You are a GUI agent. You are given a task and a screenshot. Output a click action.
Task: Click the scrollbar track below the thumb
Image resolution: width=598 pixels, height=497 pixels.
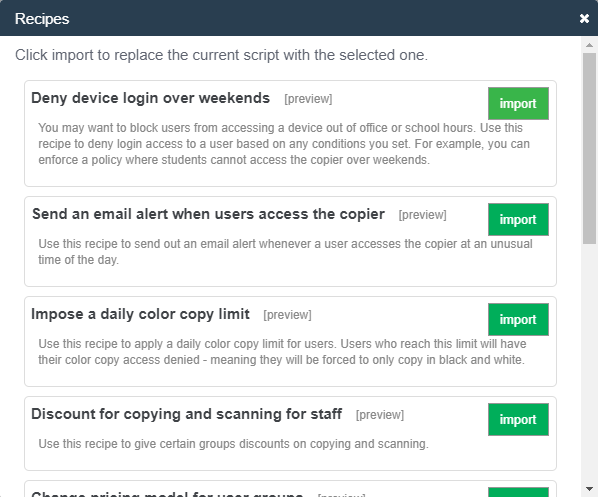click(589, 362)
